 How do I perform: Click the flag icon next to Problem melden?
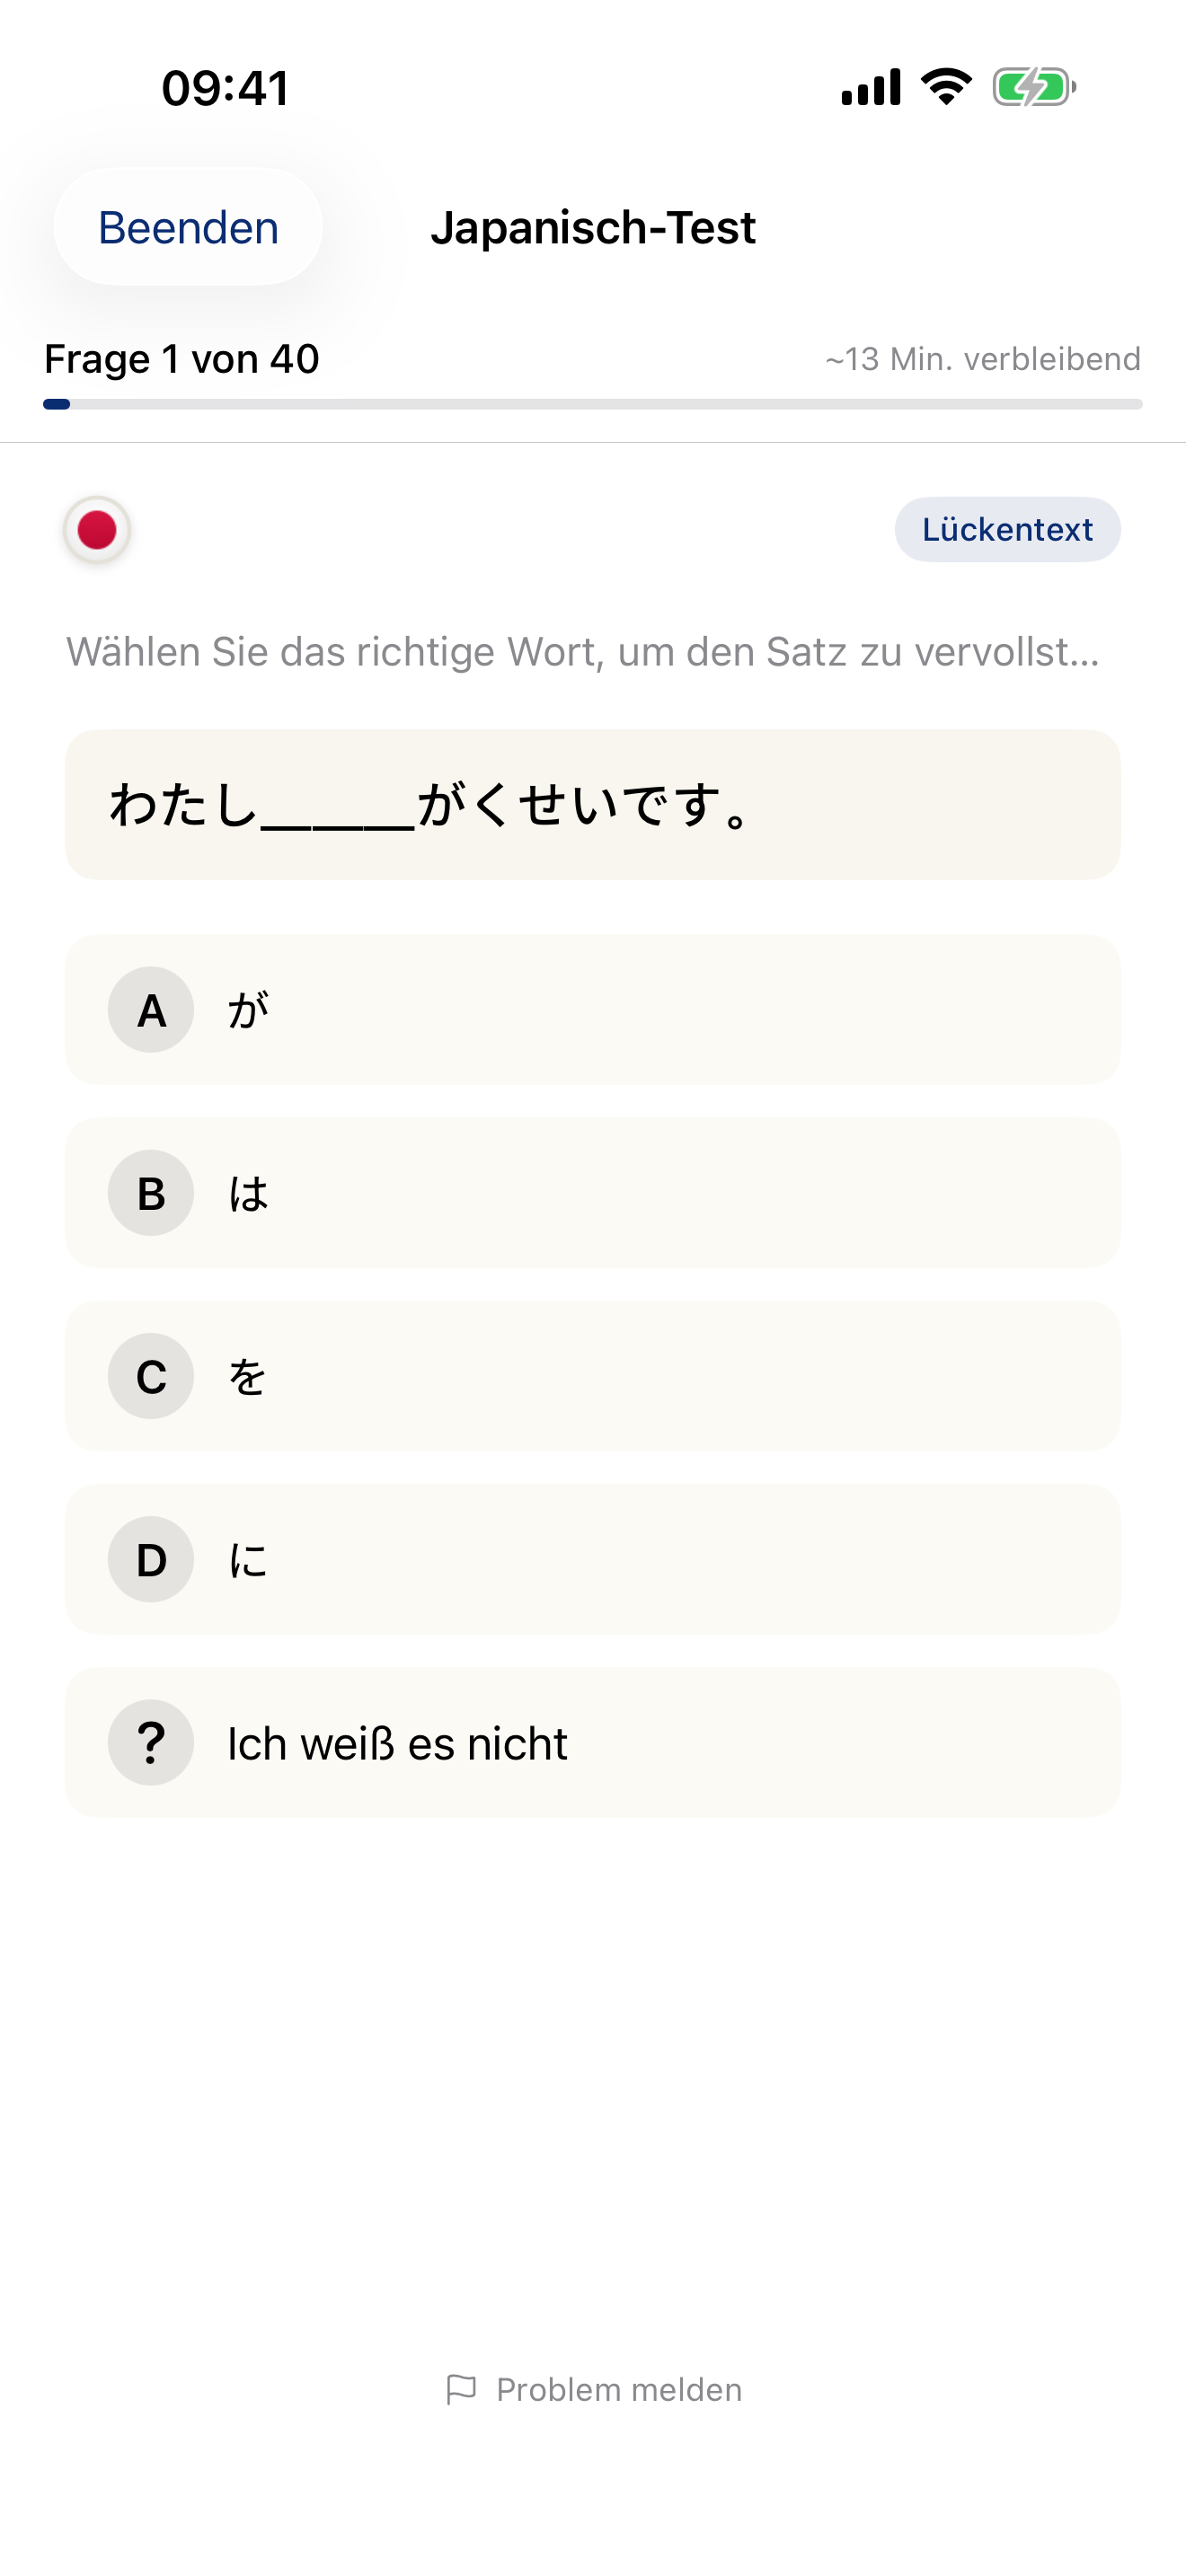[462, 2389]
